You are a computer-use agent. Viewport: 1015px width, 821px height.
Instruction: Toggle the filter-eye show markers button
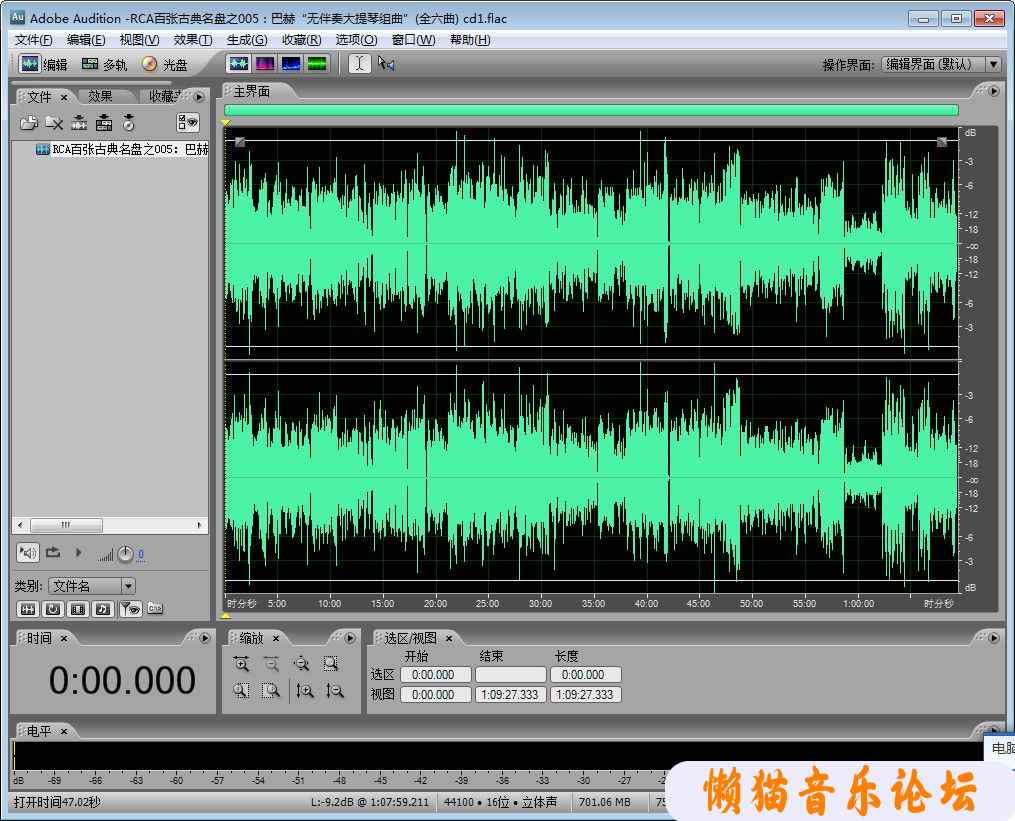pos(131,609)
